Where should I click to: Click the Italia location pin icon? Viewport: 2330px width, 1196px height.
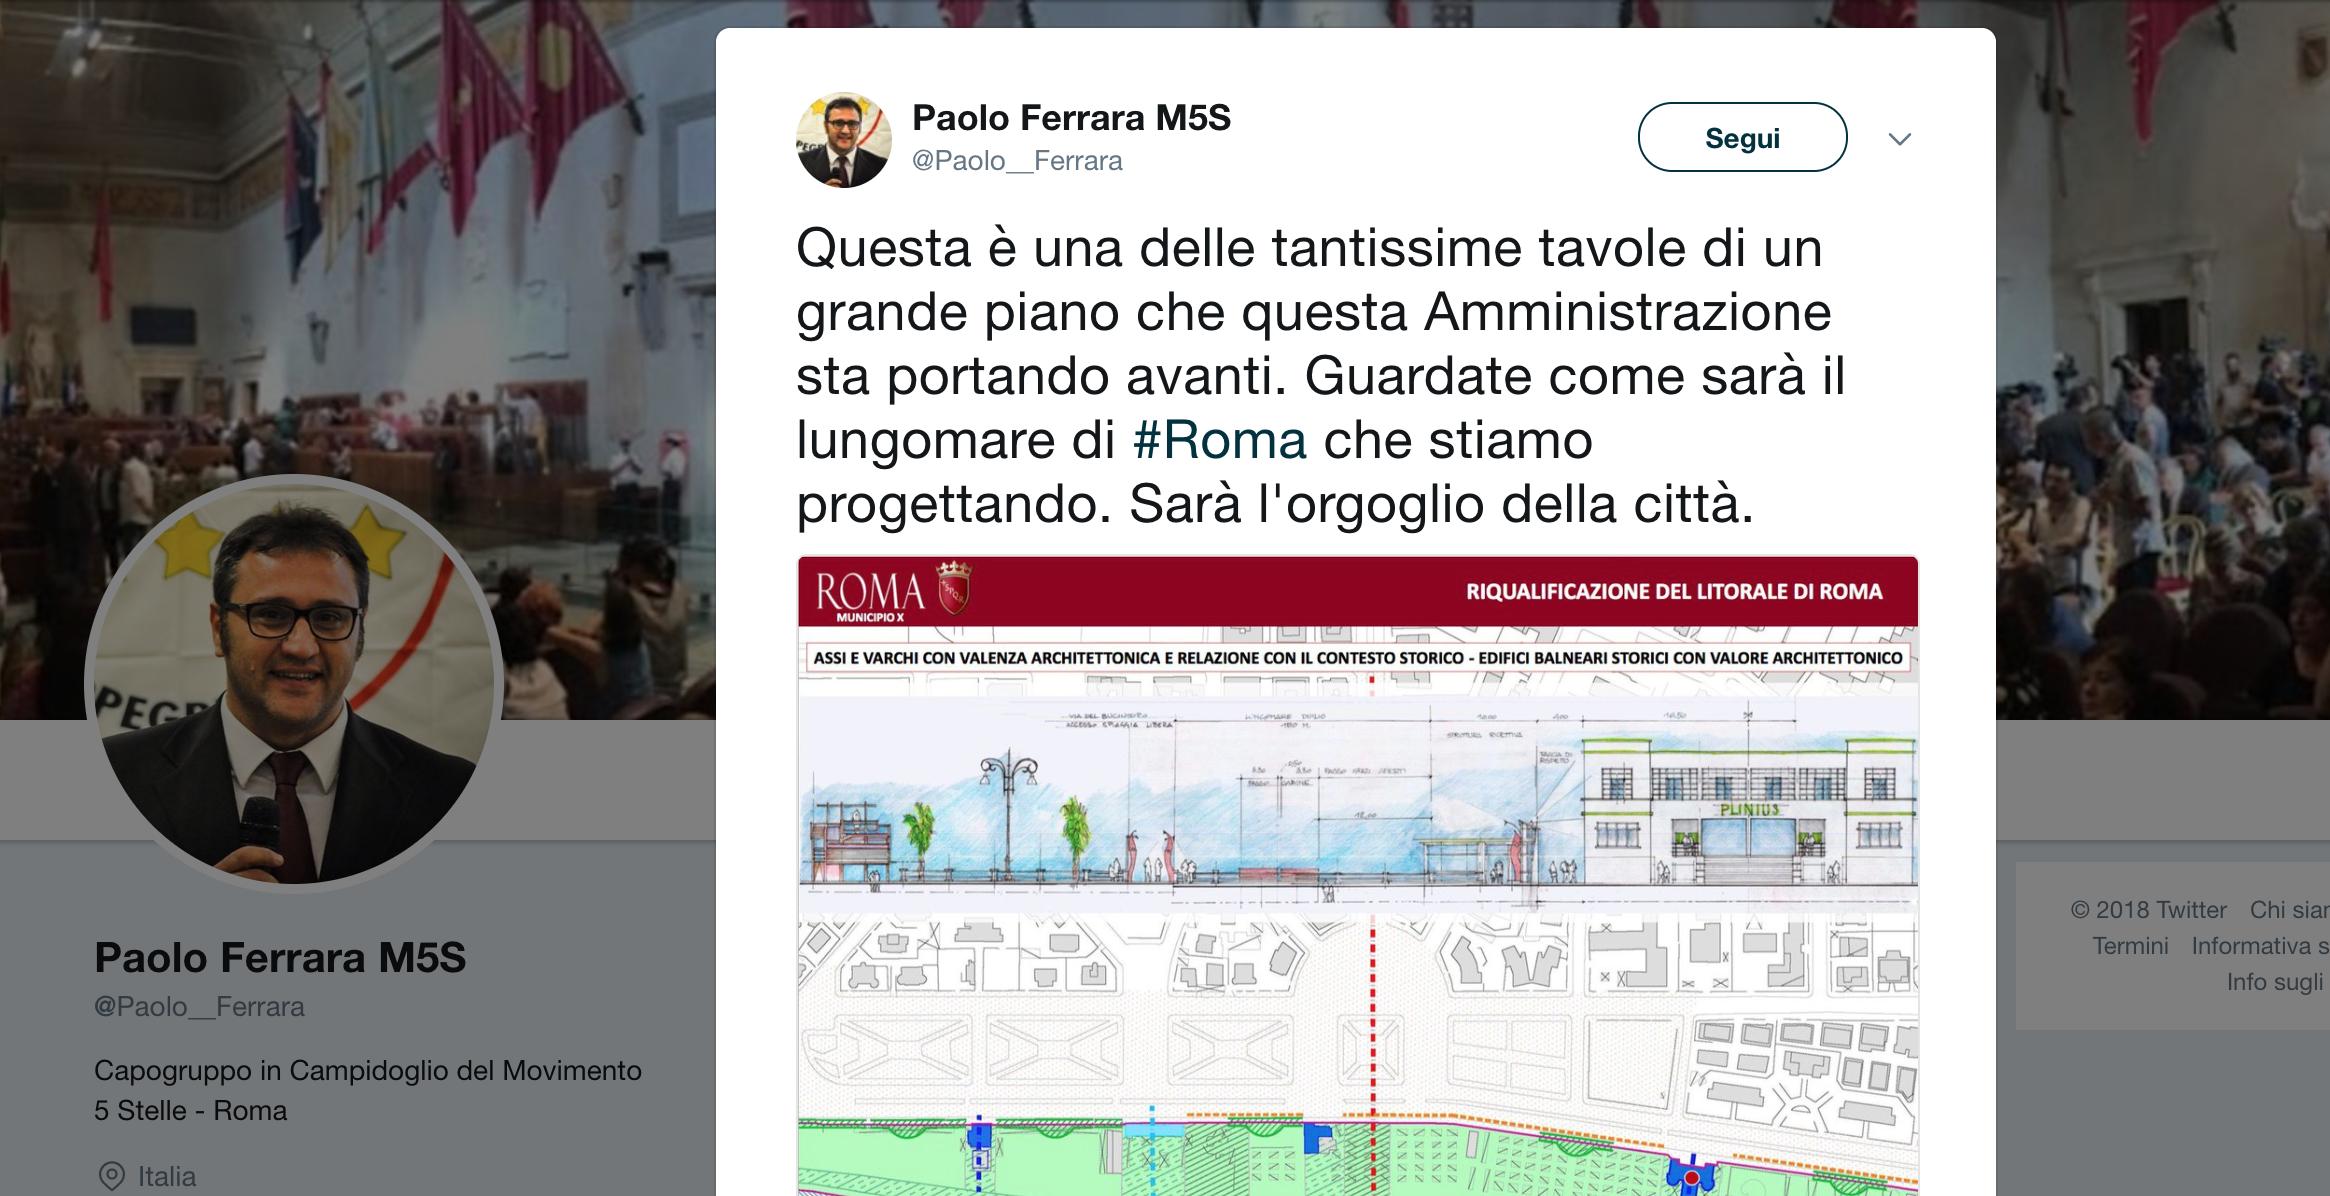(112, 1176)
